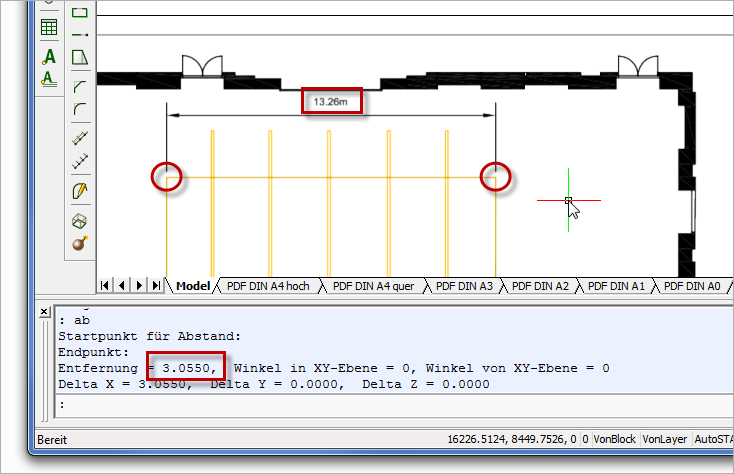Jump to first layout tab arrow
Image resolution: width=734 pixels, height=474 pixels.
[106, 286]
